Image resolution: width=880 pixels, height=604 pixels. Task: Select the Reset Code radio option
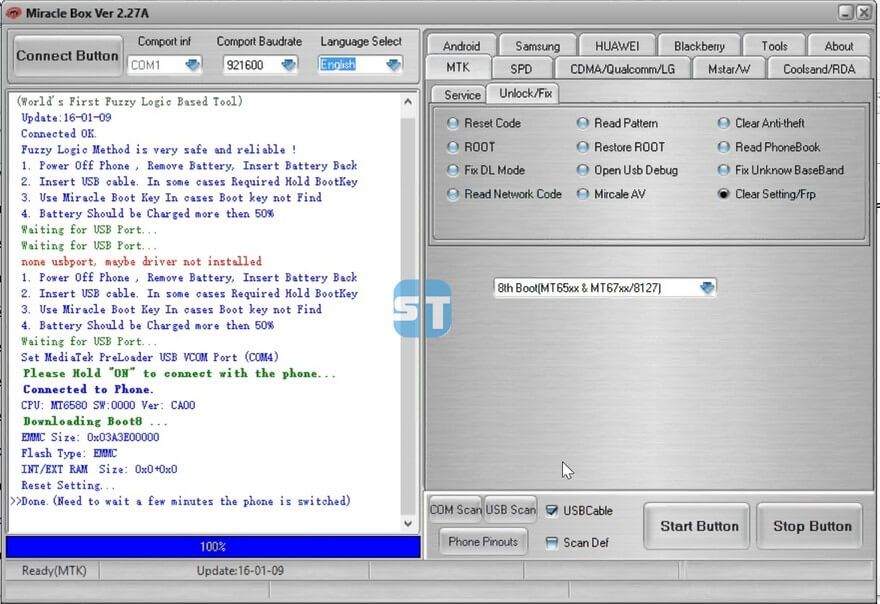point(454,123)
